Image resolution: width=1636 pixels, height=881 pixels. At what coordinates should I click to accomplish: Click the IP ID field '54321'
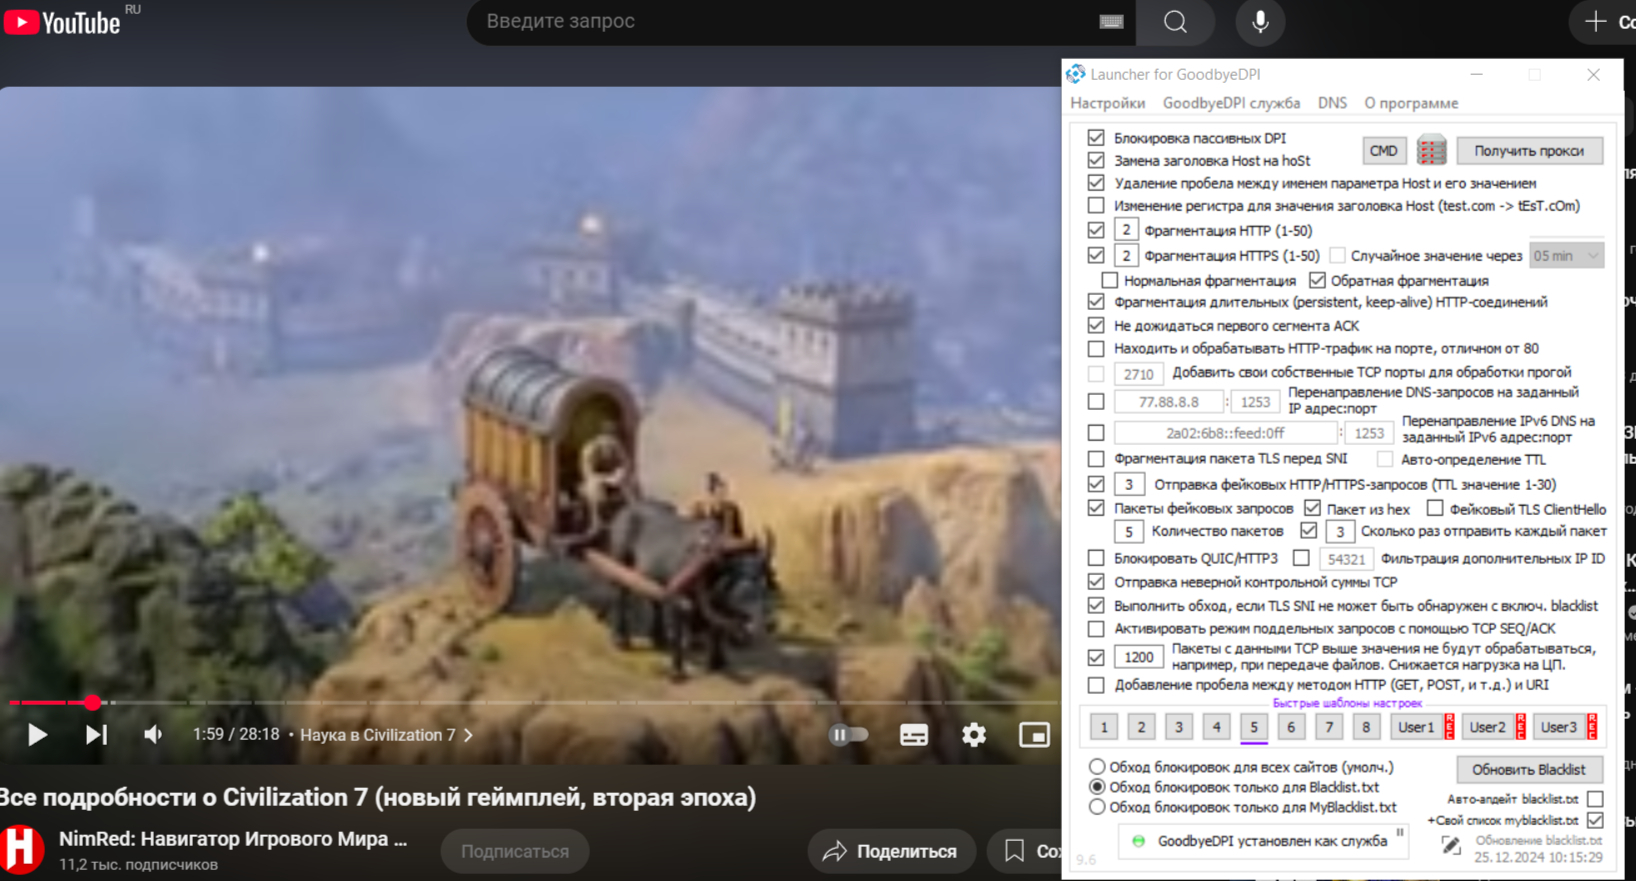coord(1346,559)
